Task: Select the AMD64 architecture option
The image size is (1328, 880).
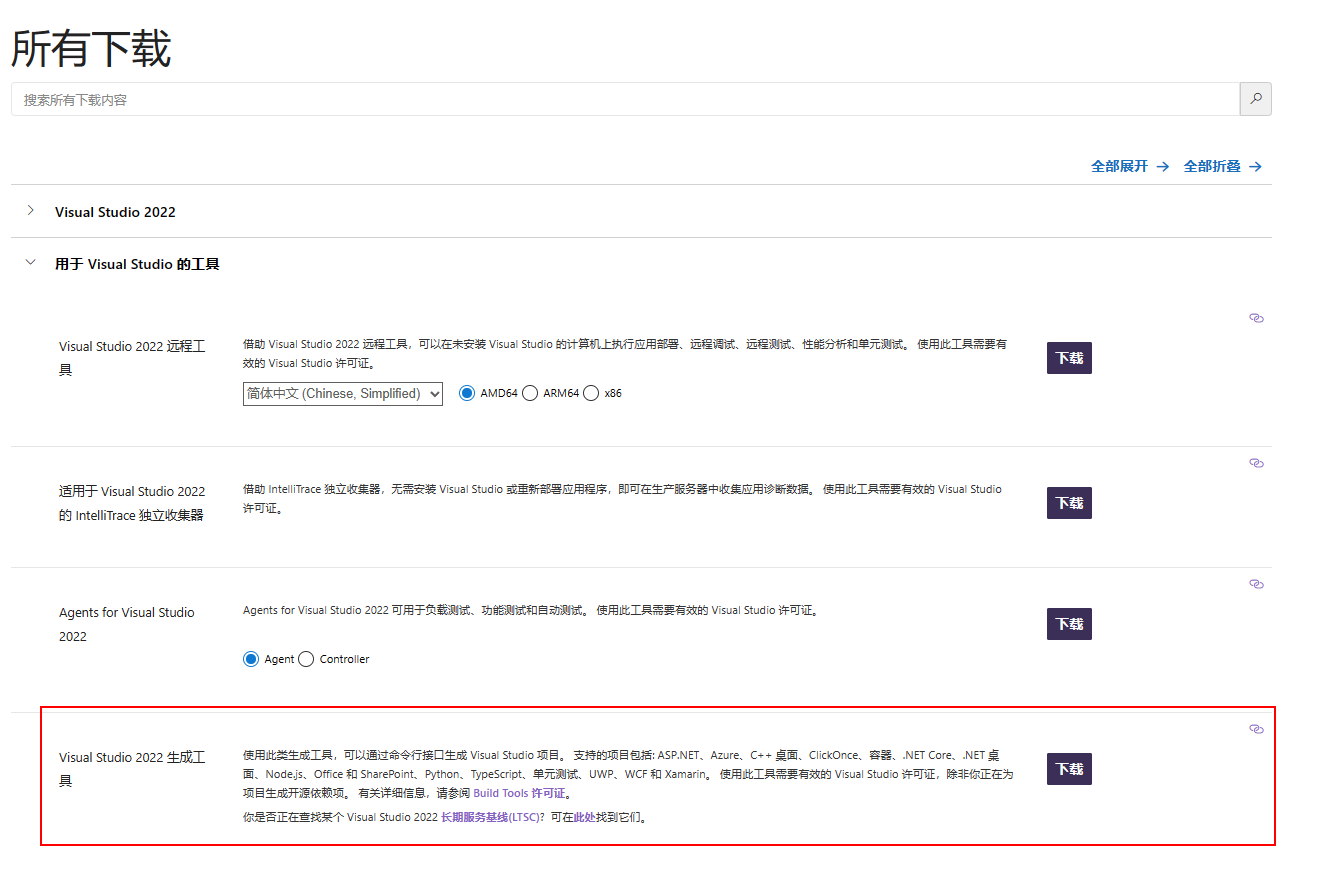Action: 467,393
